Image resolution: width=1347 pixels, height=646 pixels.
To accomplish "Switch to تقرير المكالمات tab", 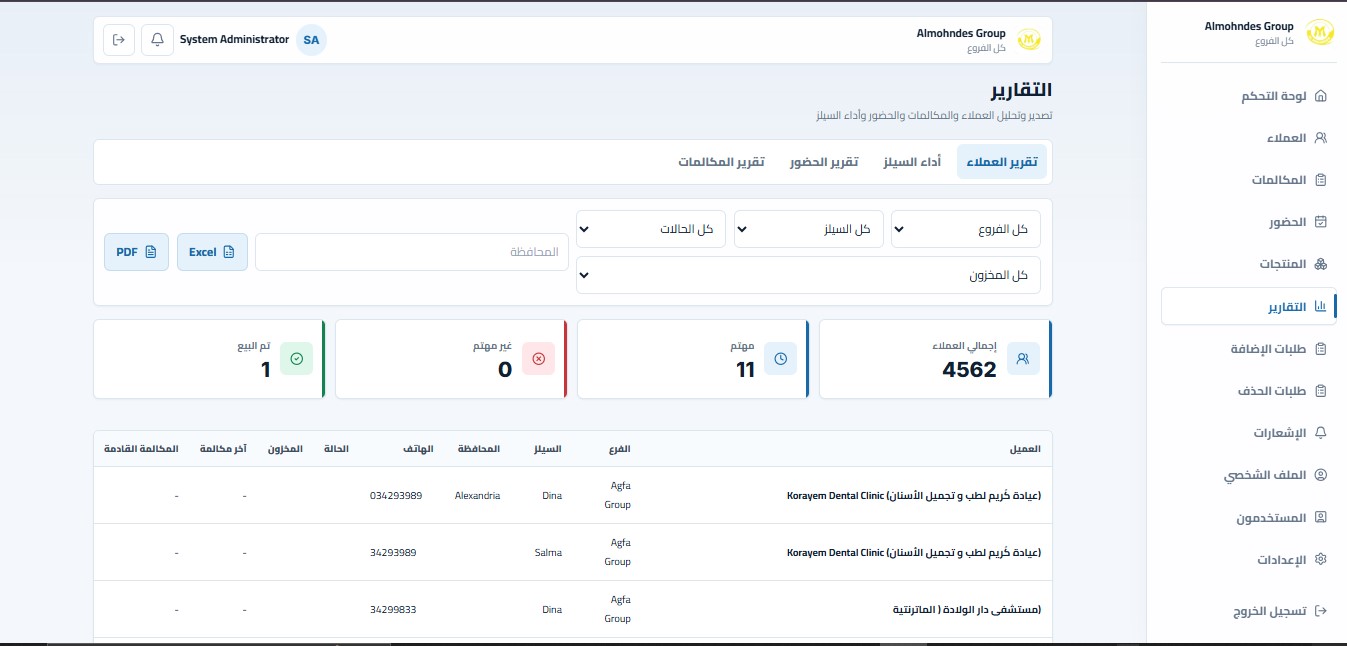I will click(x=721, y=162).
